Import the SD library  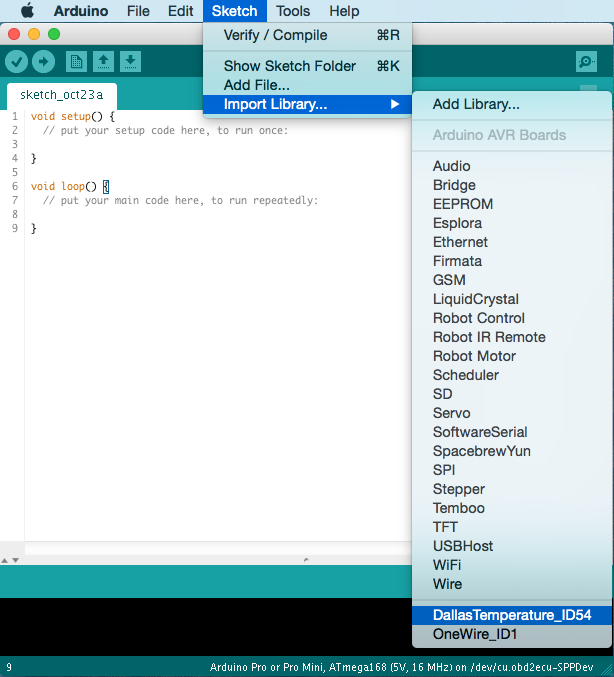click(x=512, y=394)
